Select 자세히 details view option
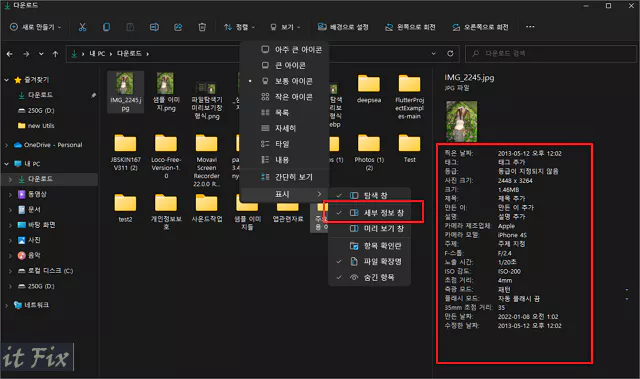640x379 pixels. click(x=284, y=128)
